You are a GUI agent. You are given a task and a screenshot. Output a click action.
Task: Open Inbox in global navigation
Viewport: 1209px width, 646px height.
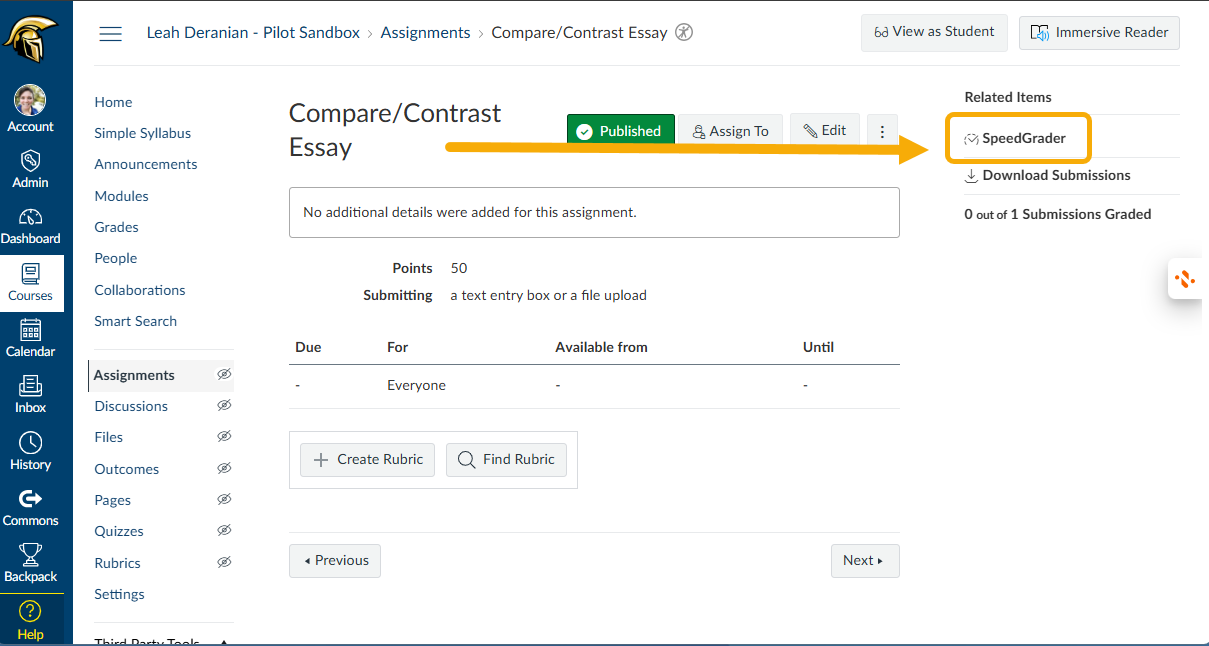pyautogui.click(x=30, y=394)
